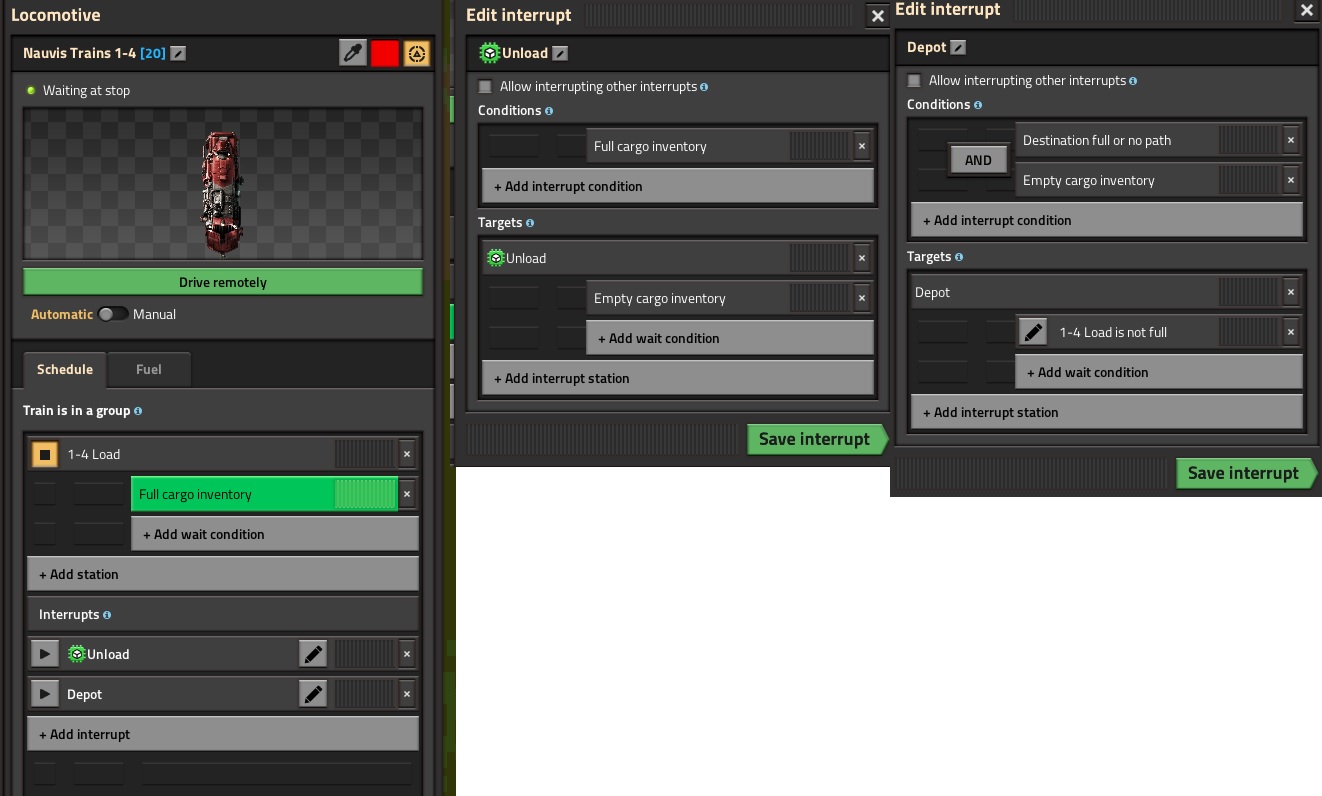Remove Full cargo inventory condition in Unload editor
This screenshot has height=796, width=1322.
coord(862,146)
